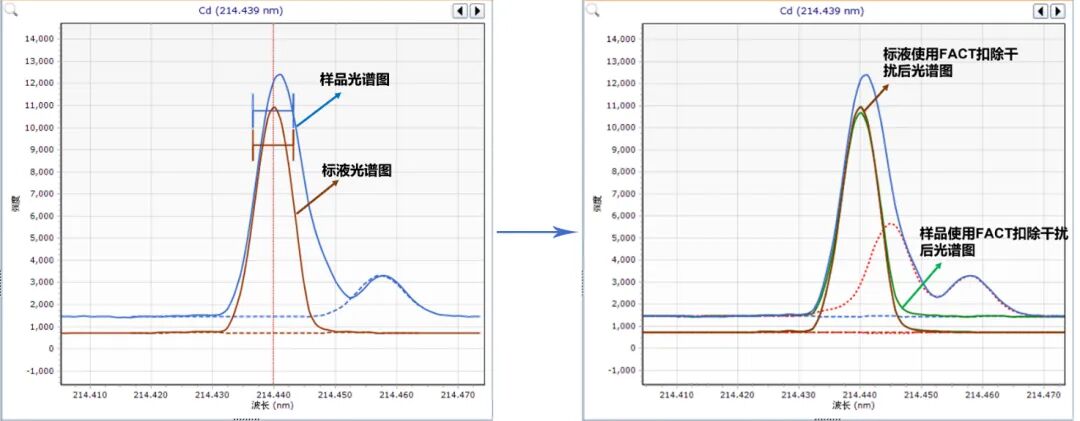Click the red dotted interference peak in right chart
1080x421 pixels.
point(891,224)
